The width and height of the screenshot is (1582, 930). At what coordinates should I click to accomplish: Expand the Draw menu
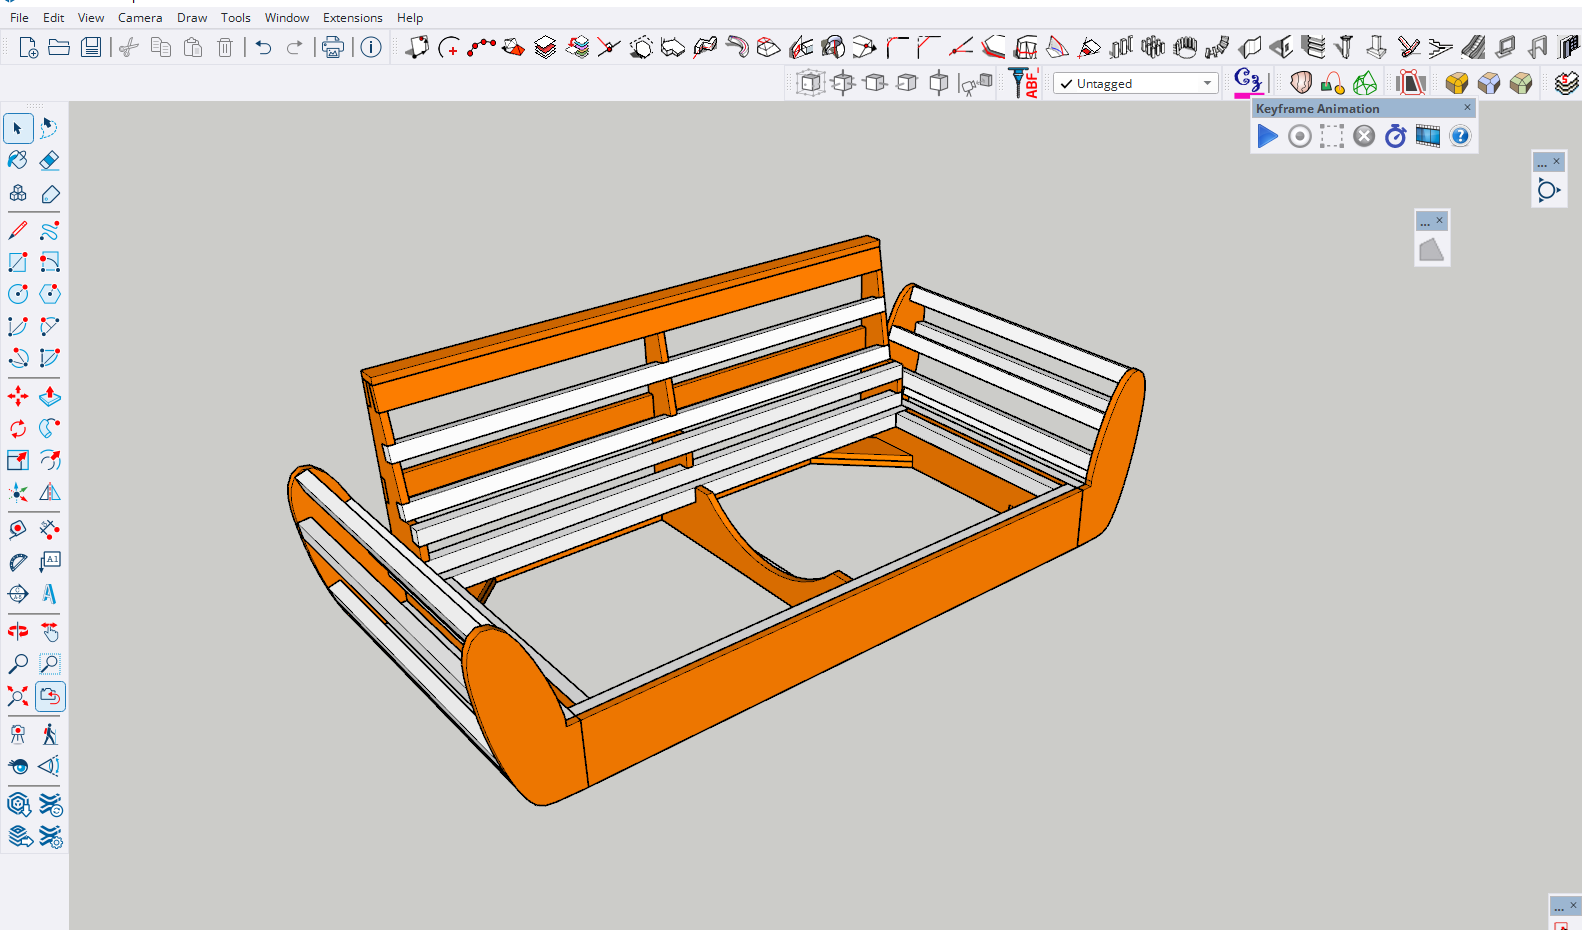[192, 17]
